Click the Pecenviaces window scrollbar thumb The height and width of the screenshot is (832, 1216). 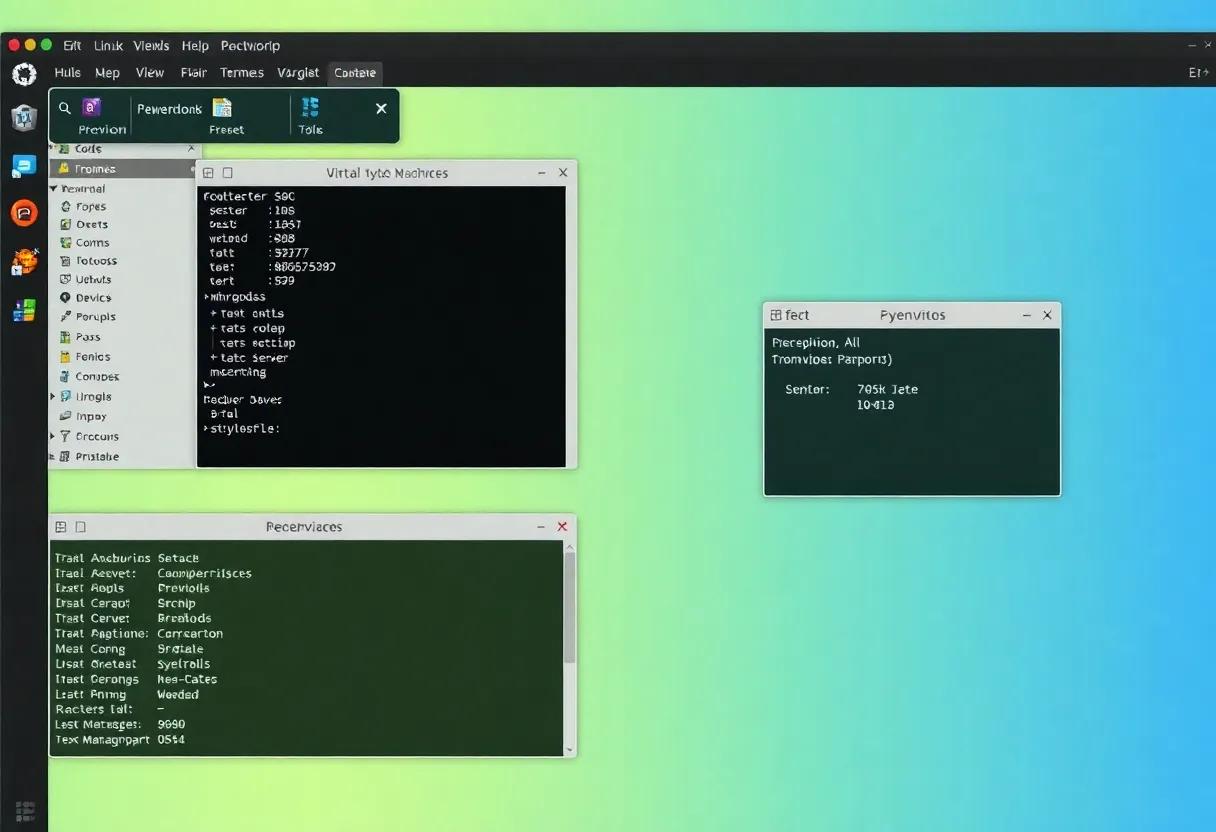570,606
